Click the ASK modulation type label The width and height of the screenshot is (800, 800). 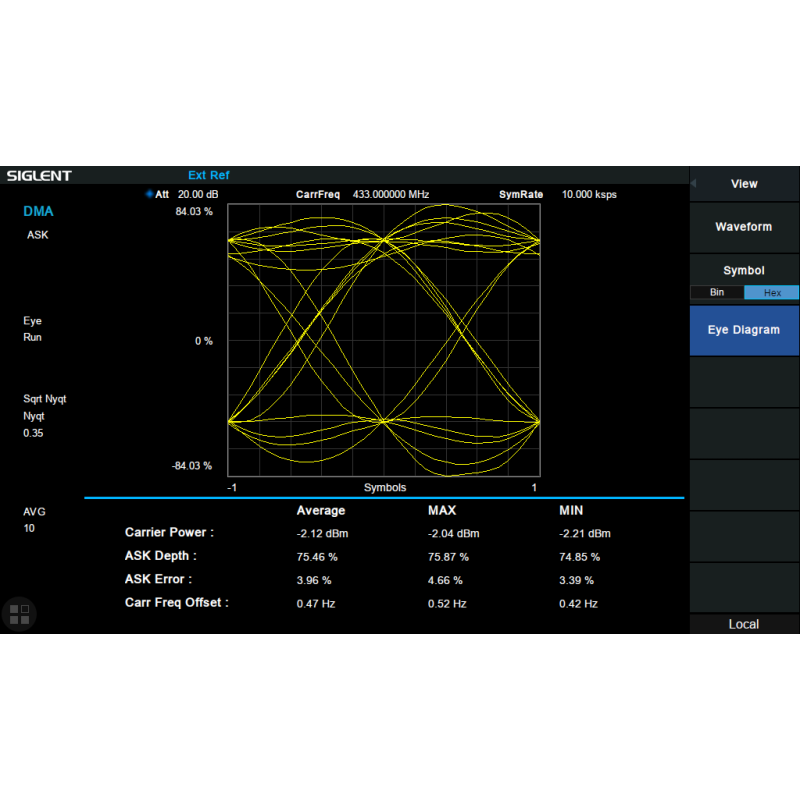tap(37, 235)
